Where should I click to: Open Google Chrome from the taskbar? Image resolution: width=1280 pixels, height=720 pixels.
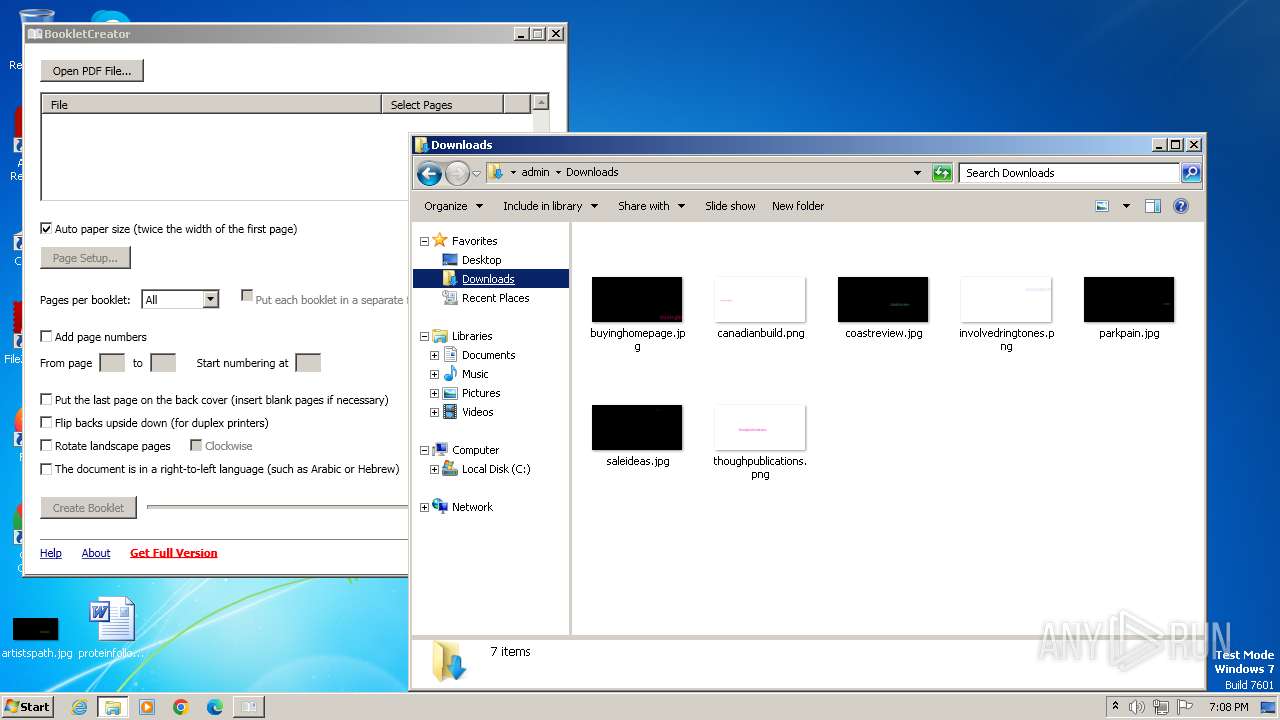[181, 707]
